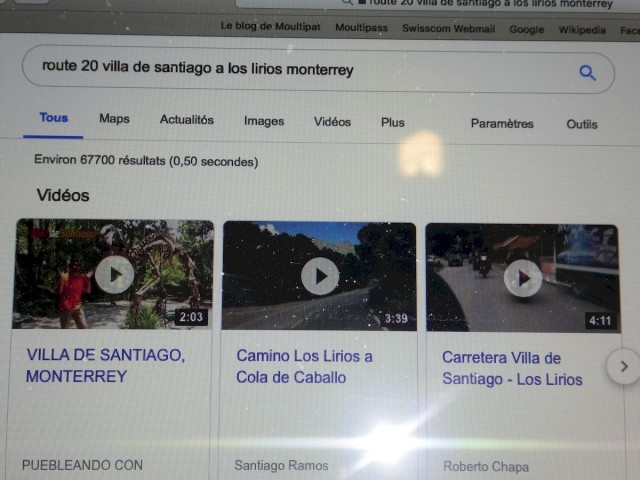The height and width of the screenshot is (480, 640).
Task: Open Carretera Villa de Santiago - Los Lirios link
Action: click(512, 368)
